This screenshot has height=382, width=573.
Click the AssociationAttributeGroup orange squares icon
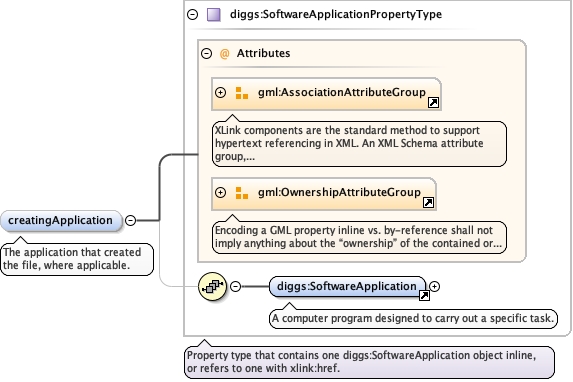(242, 93)
